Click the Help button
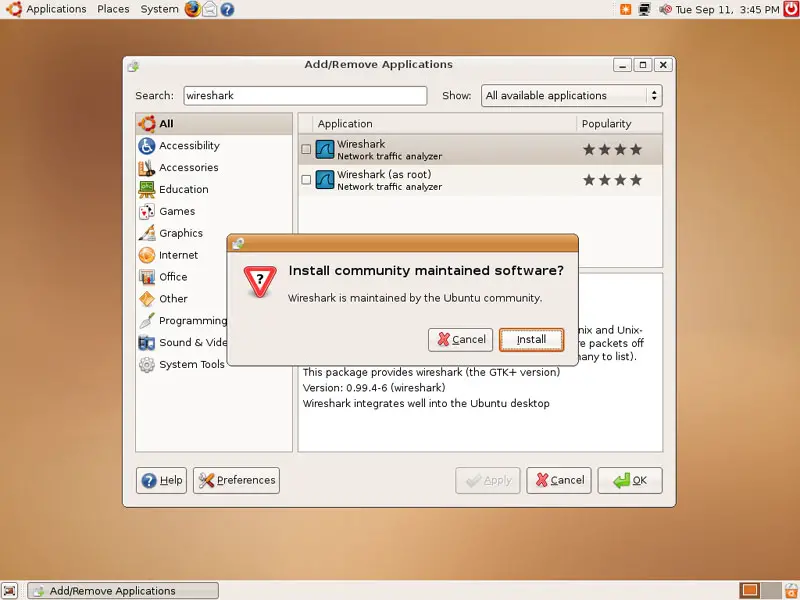This screenshot has width=800, height=600. [x=162, y=481]
